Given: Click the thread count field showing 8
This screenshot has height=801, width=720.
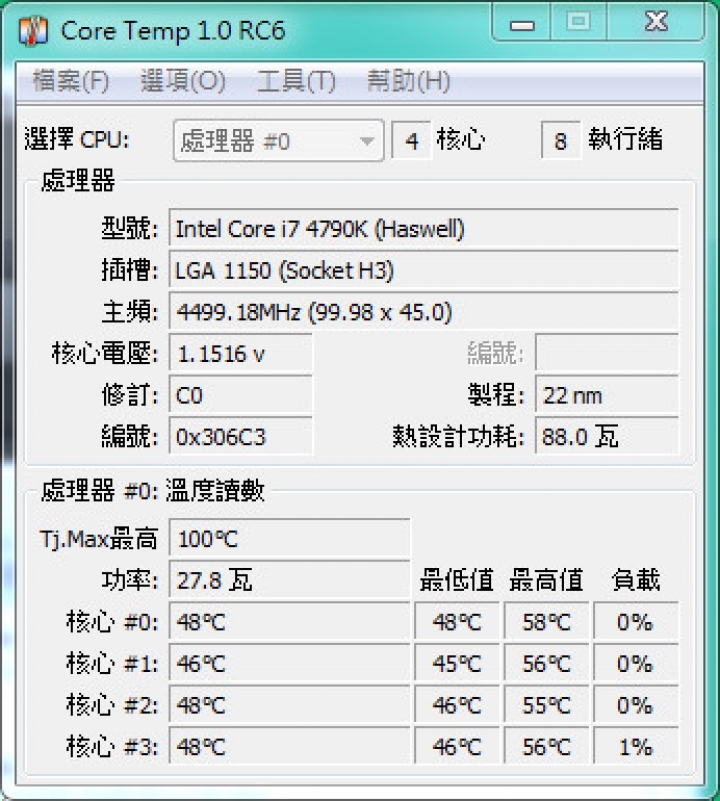Looking at the screenshot, I should pos(561,140).
